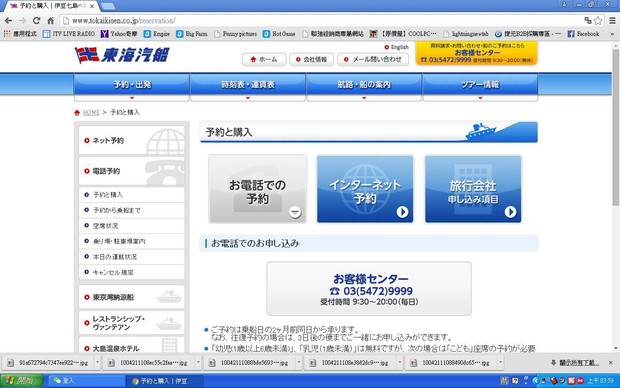The width and height of the screenshot is (620, 388).
Task: Open the Facebook bookmark
Action: coord(583,34)
